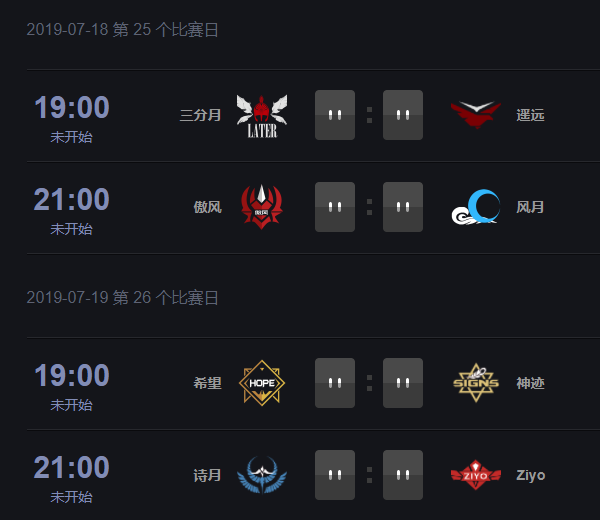Click the 2019-07-19 第 26 个比赛日 header

122,298
